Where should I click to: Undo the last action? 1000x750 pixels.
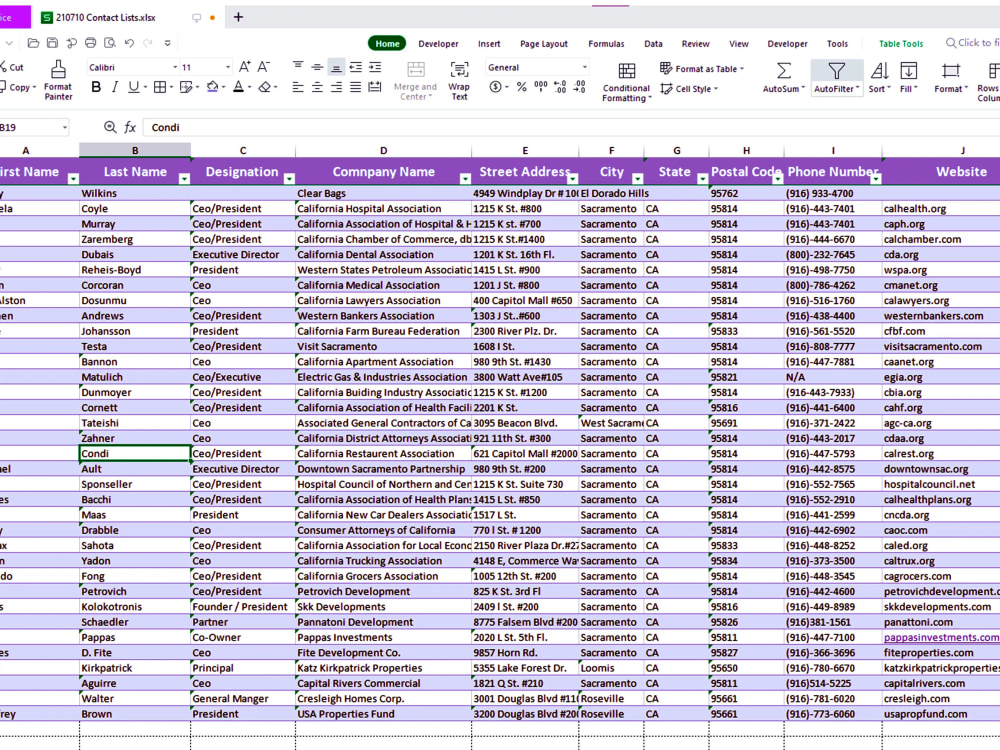(129, 43)
